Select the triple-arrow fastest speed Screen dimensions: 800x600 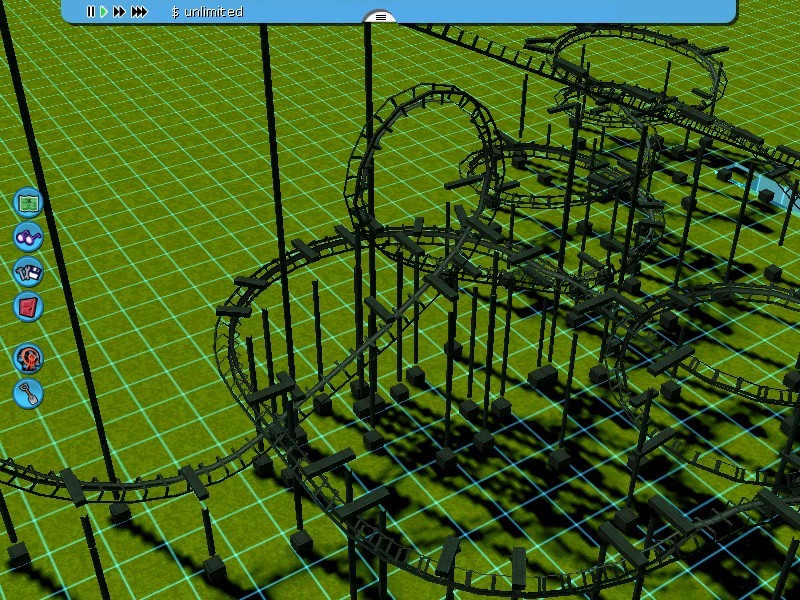click(x=139, y=11)
